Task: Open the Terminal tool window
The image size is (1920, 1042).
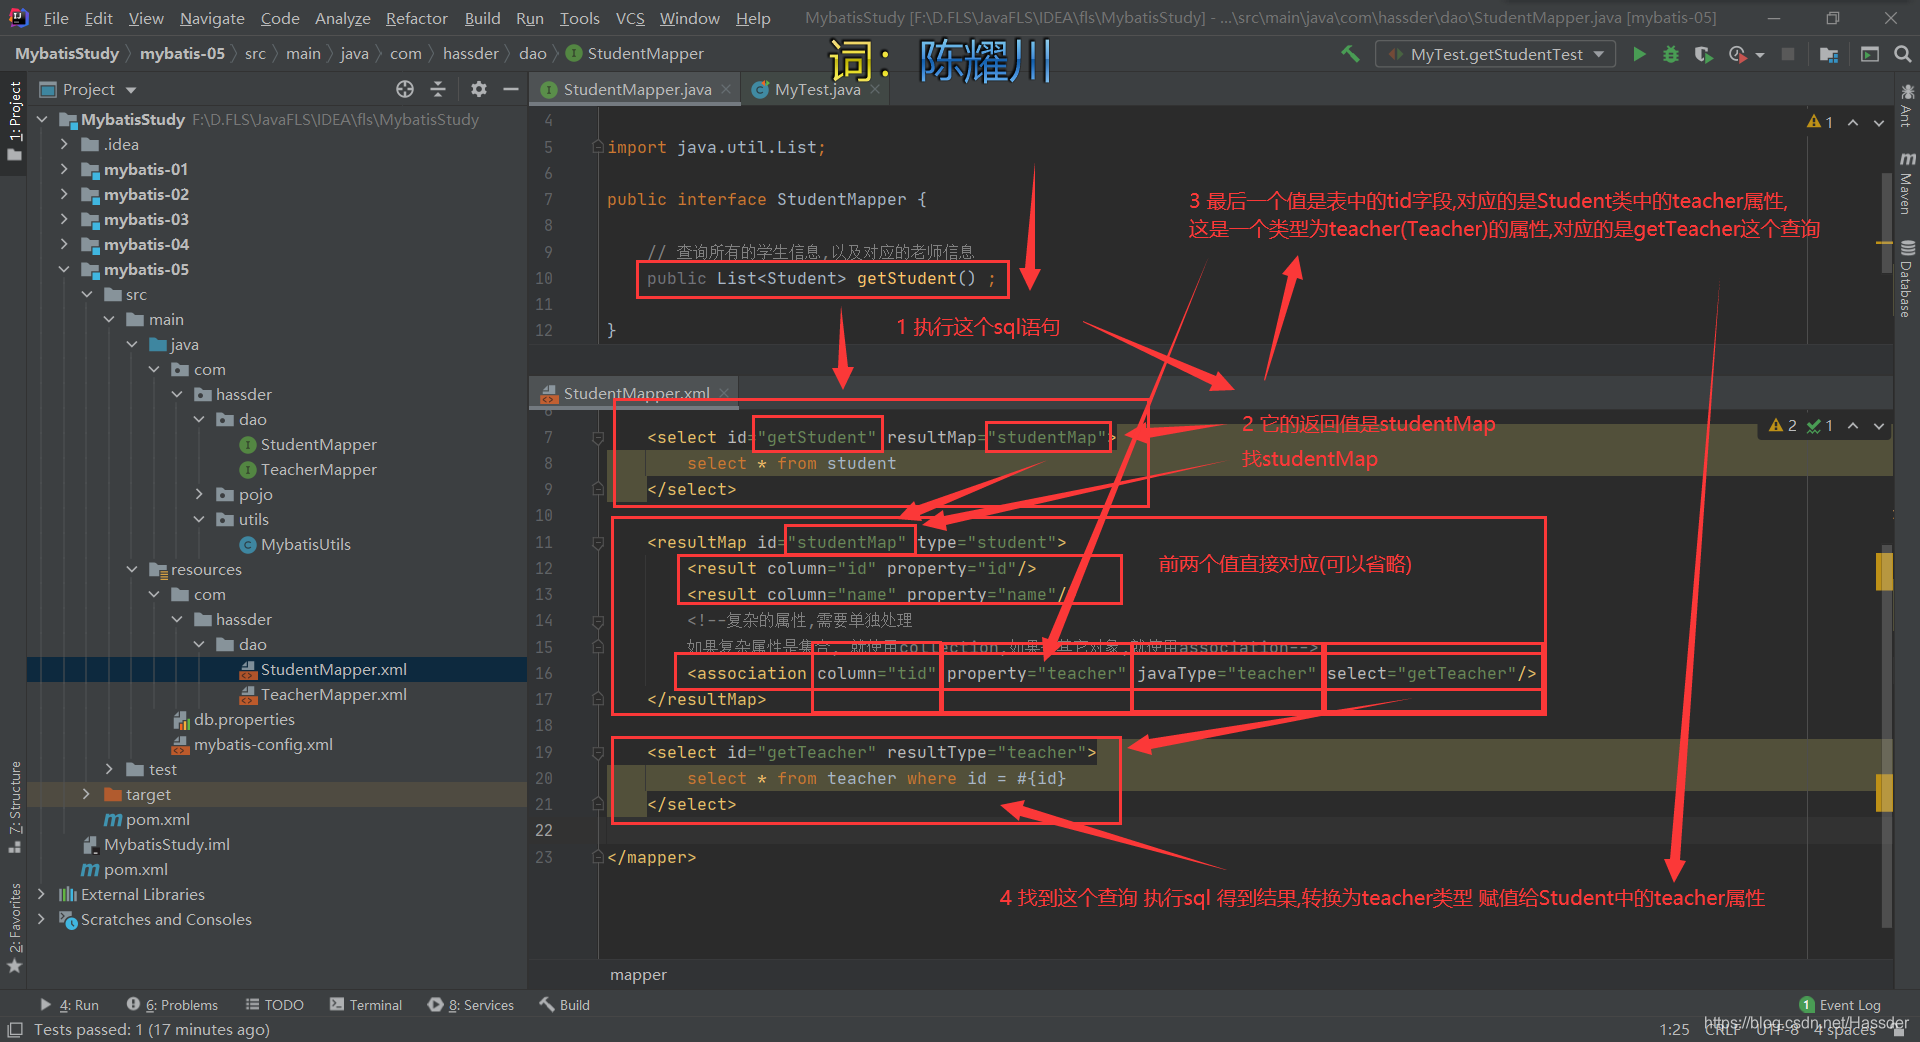Action: coord(366,1005)
